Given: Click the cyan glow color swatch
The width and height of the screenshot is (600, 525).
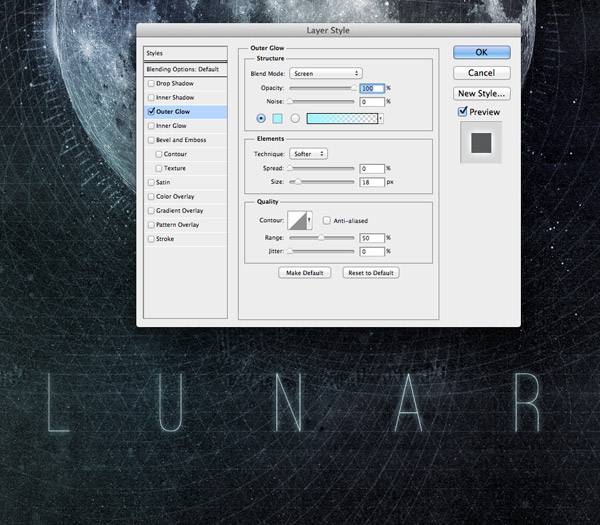Looking at the screenshot, I should coord(278,118).
